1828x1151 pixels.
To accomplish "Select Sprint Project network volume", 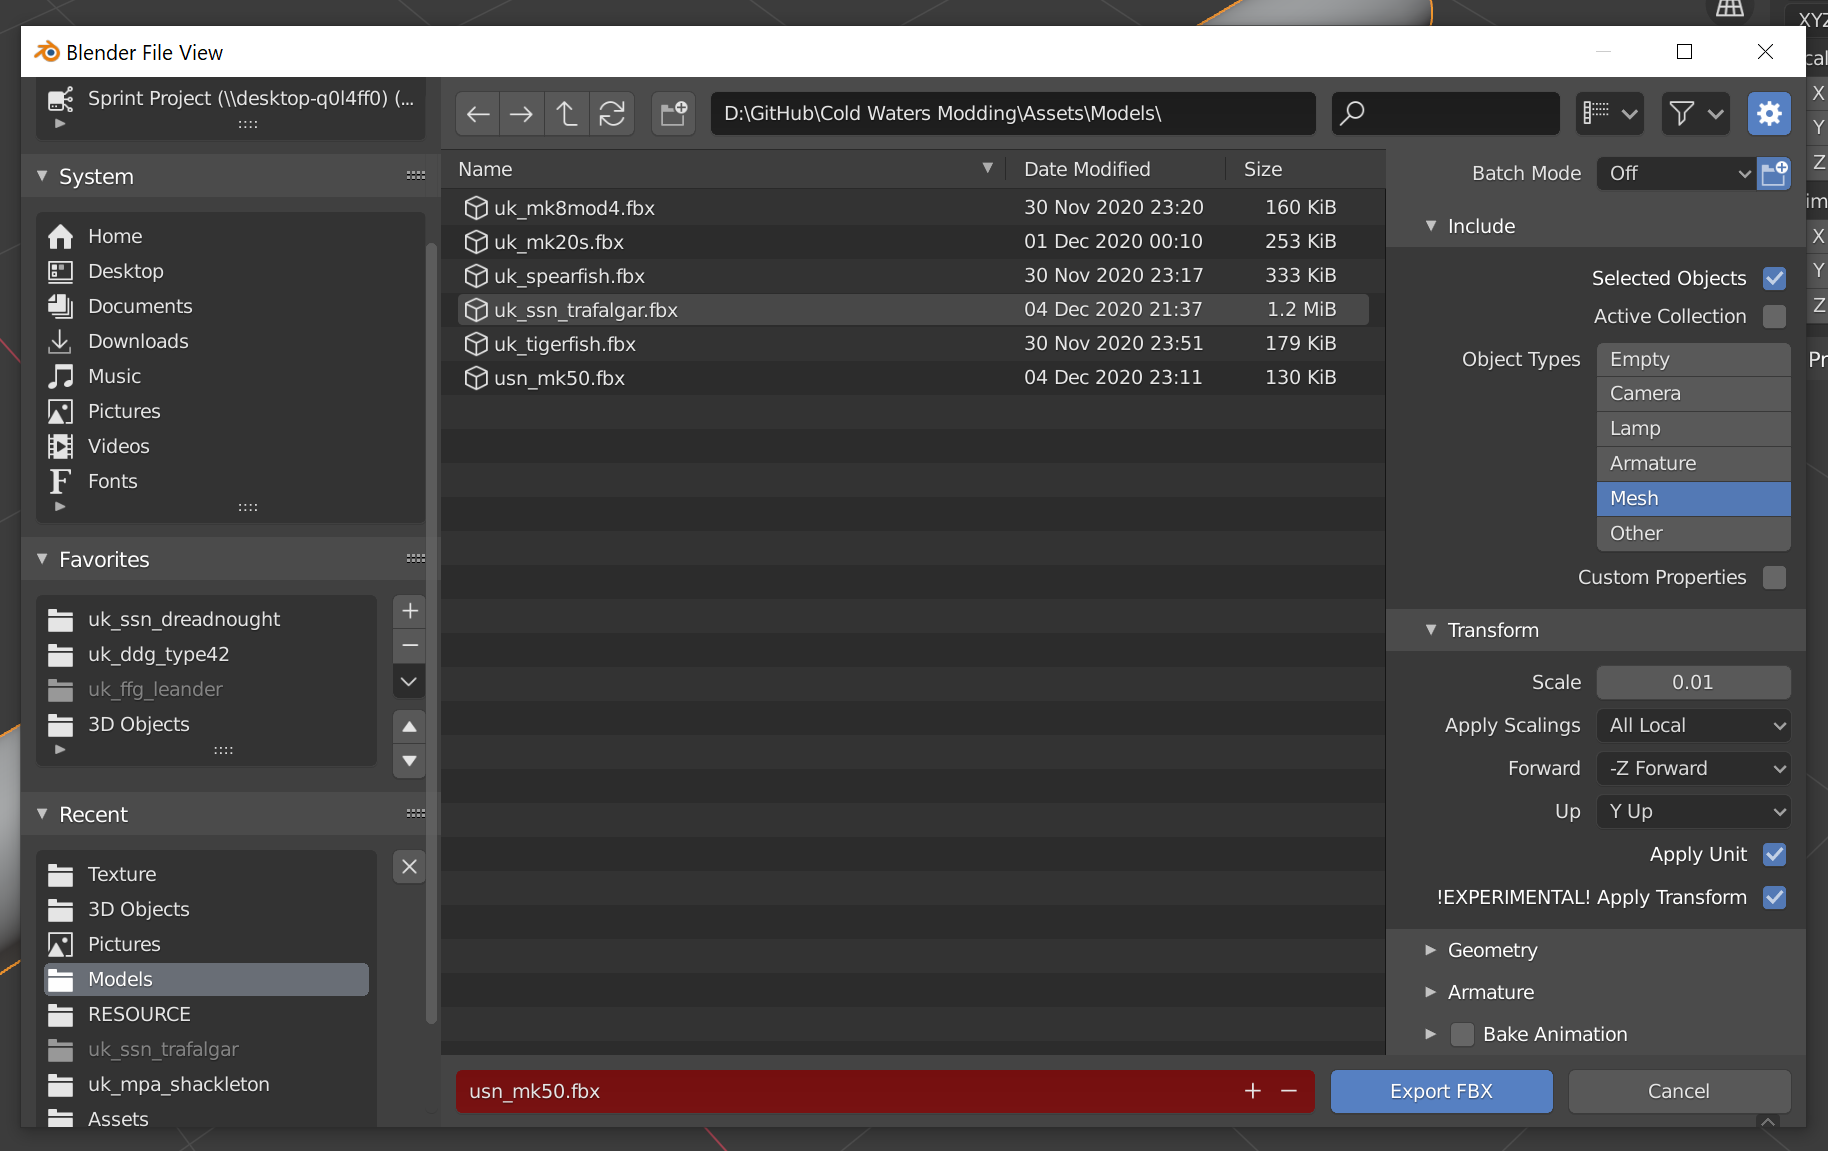I will point(231,98).
